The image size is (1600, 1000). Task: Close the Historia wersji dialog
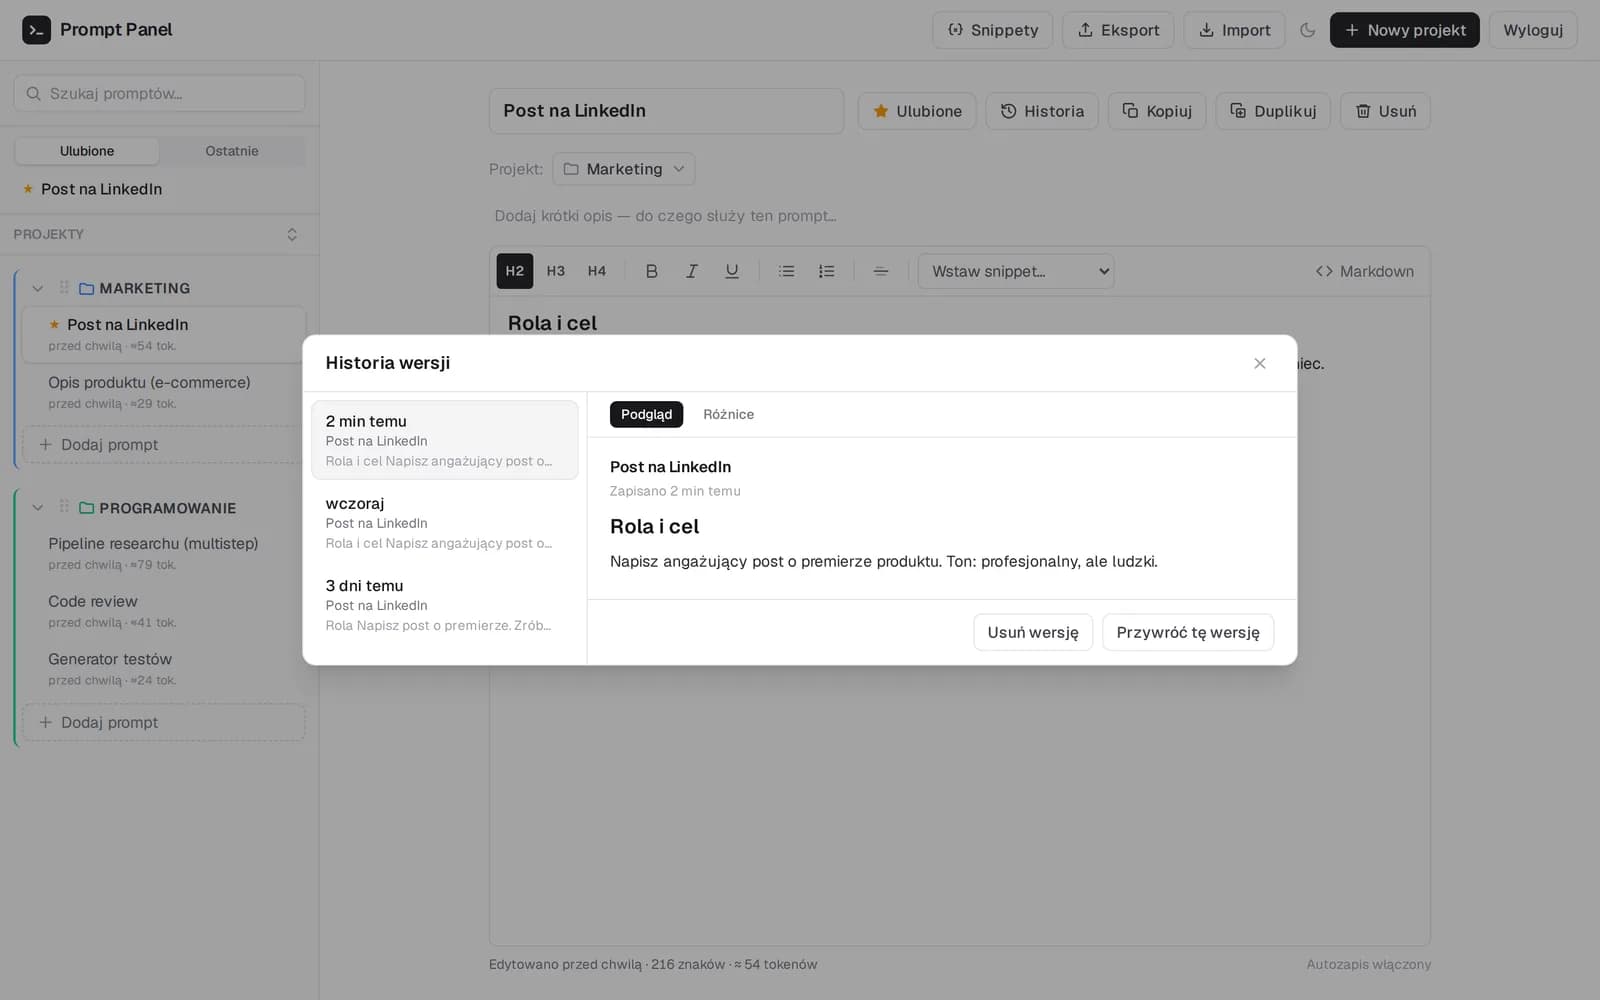(x=1260, y=363)
